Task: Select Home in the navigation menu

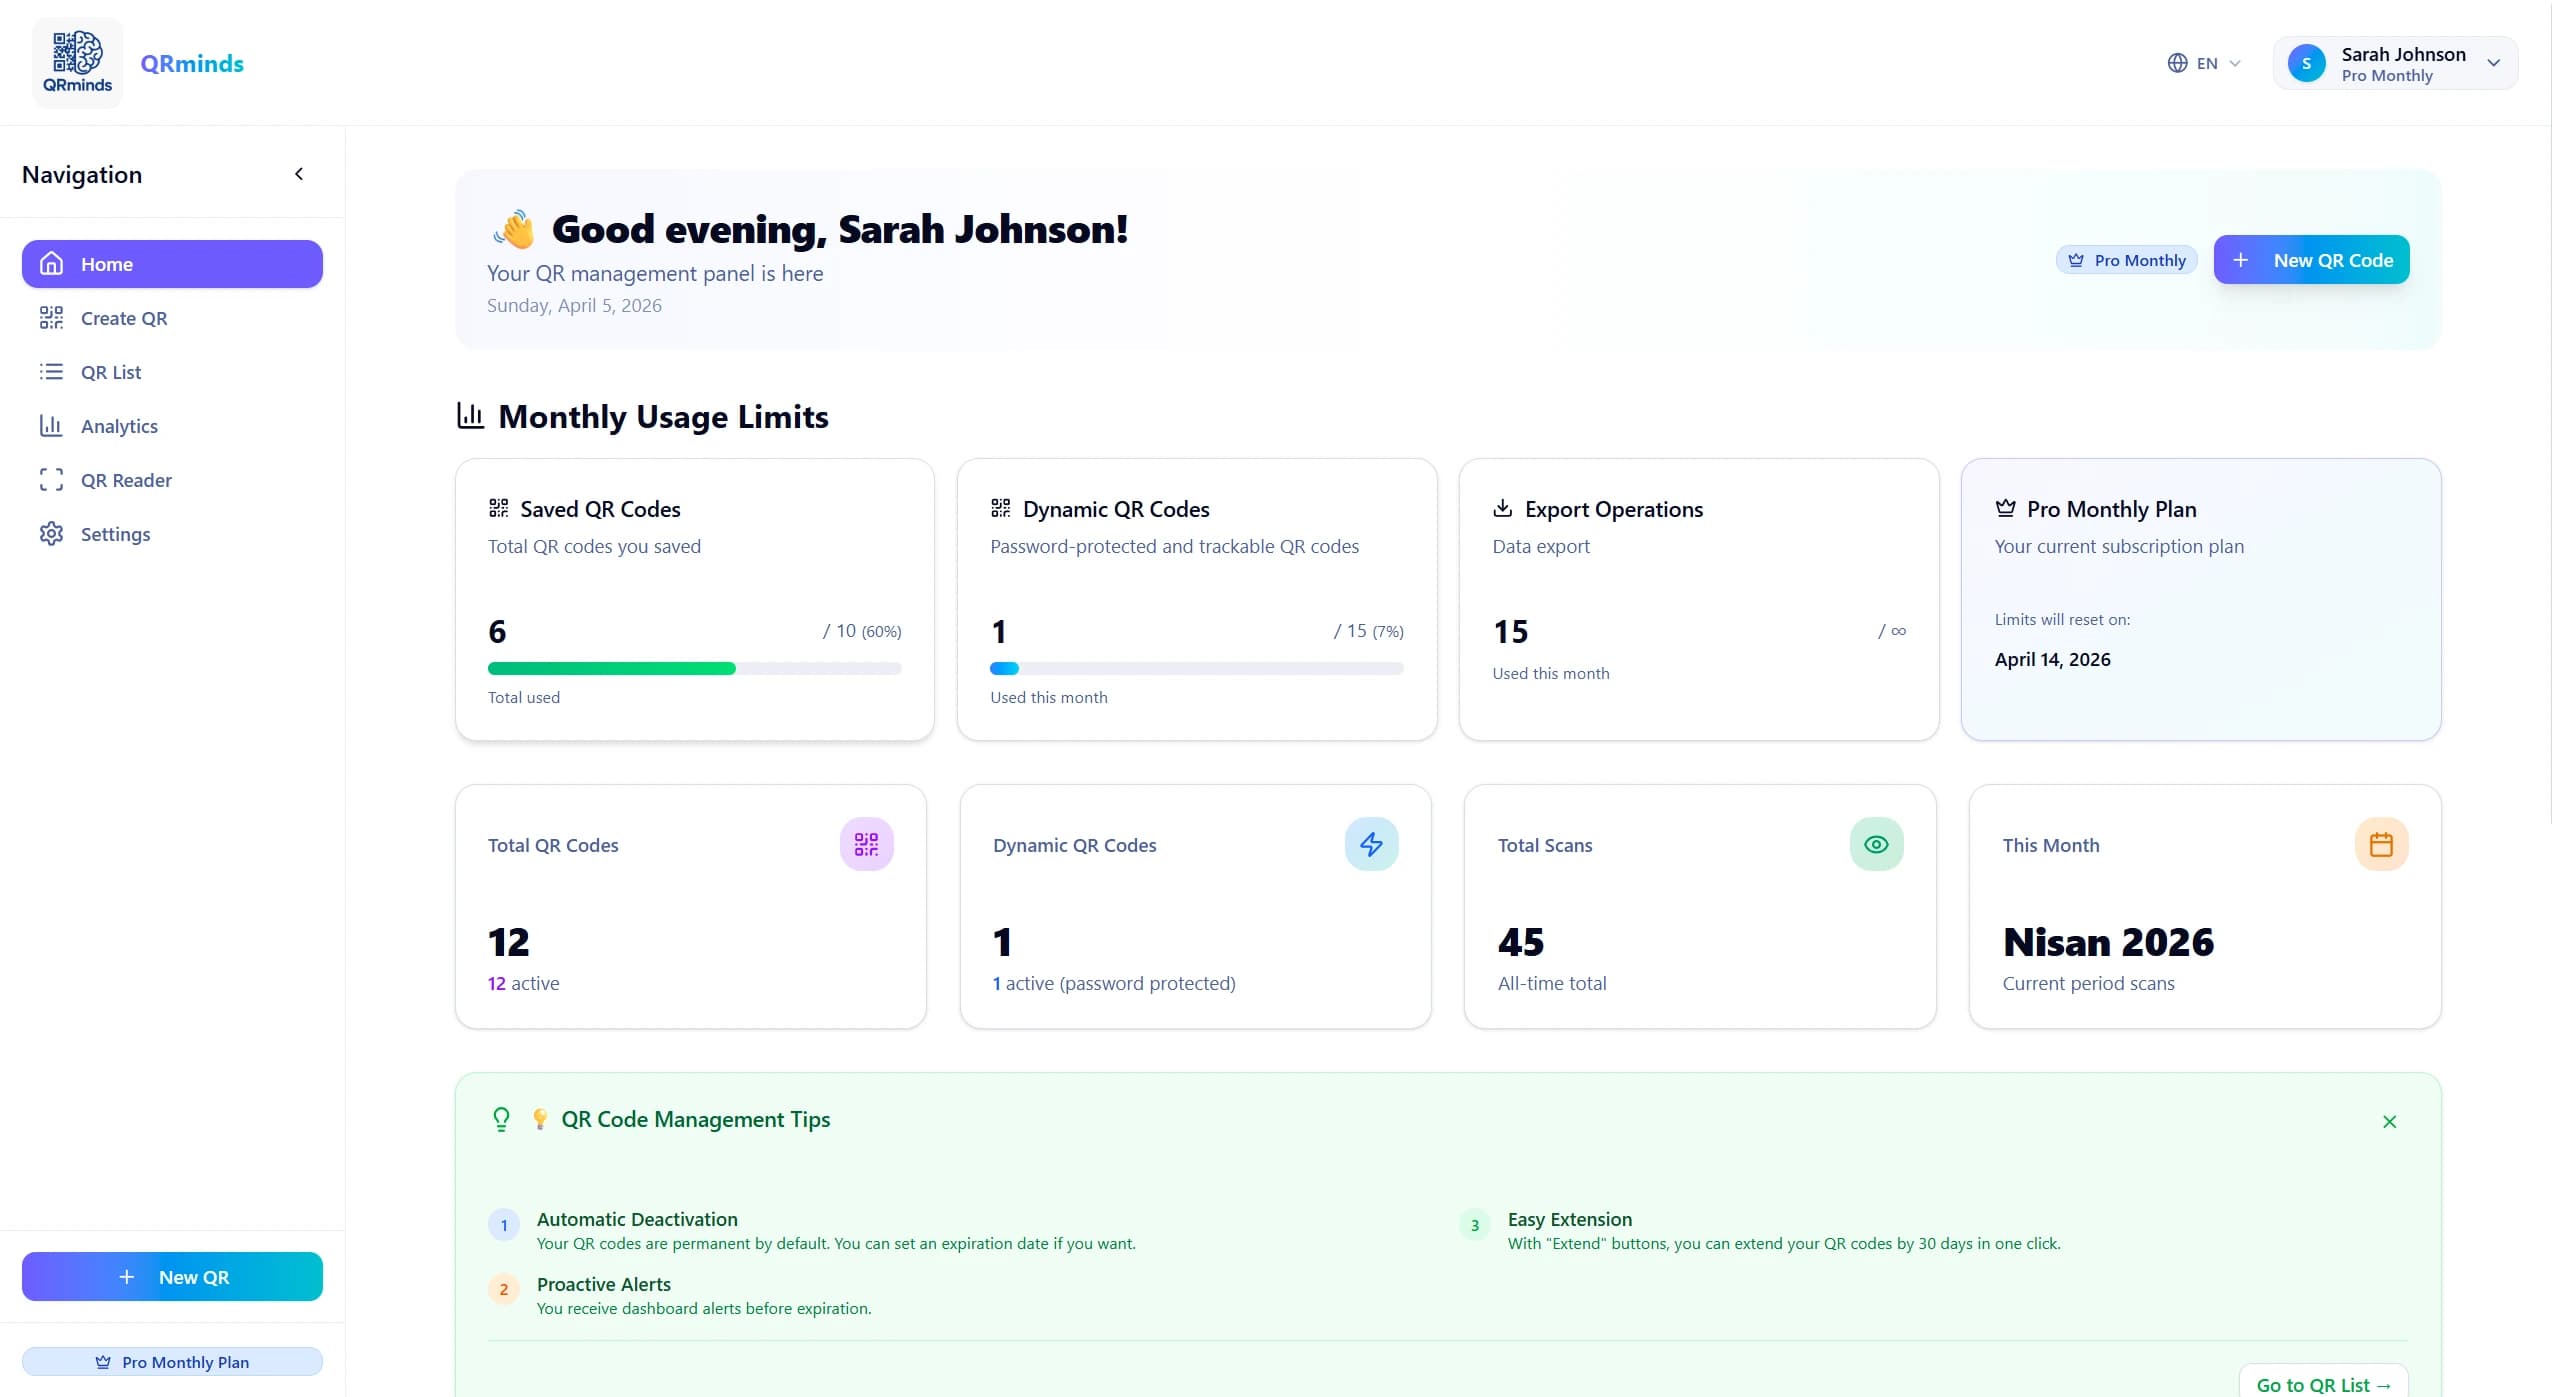Action: (107, 263)
